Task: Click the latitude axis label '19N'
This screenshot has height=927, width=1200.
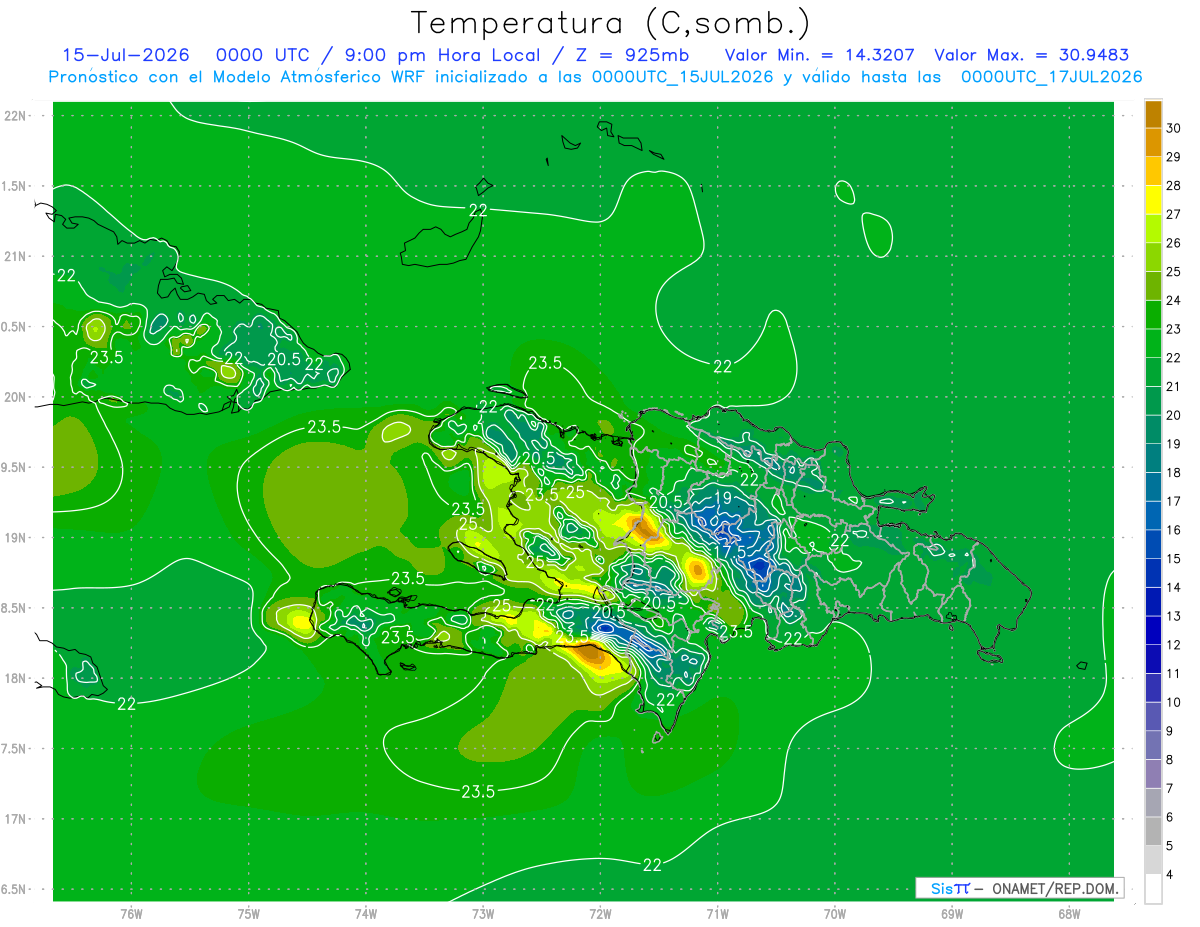Action: (16, 538)
